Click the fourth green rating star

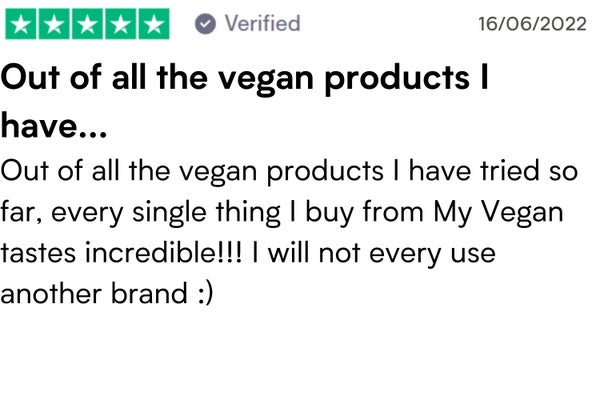[x=121, y=24]
